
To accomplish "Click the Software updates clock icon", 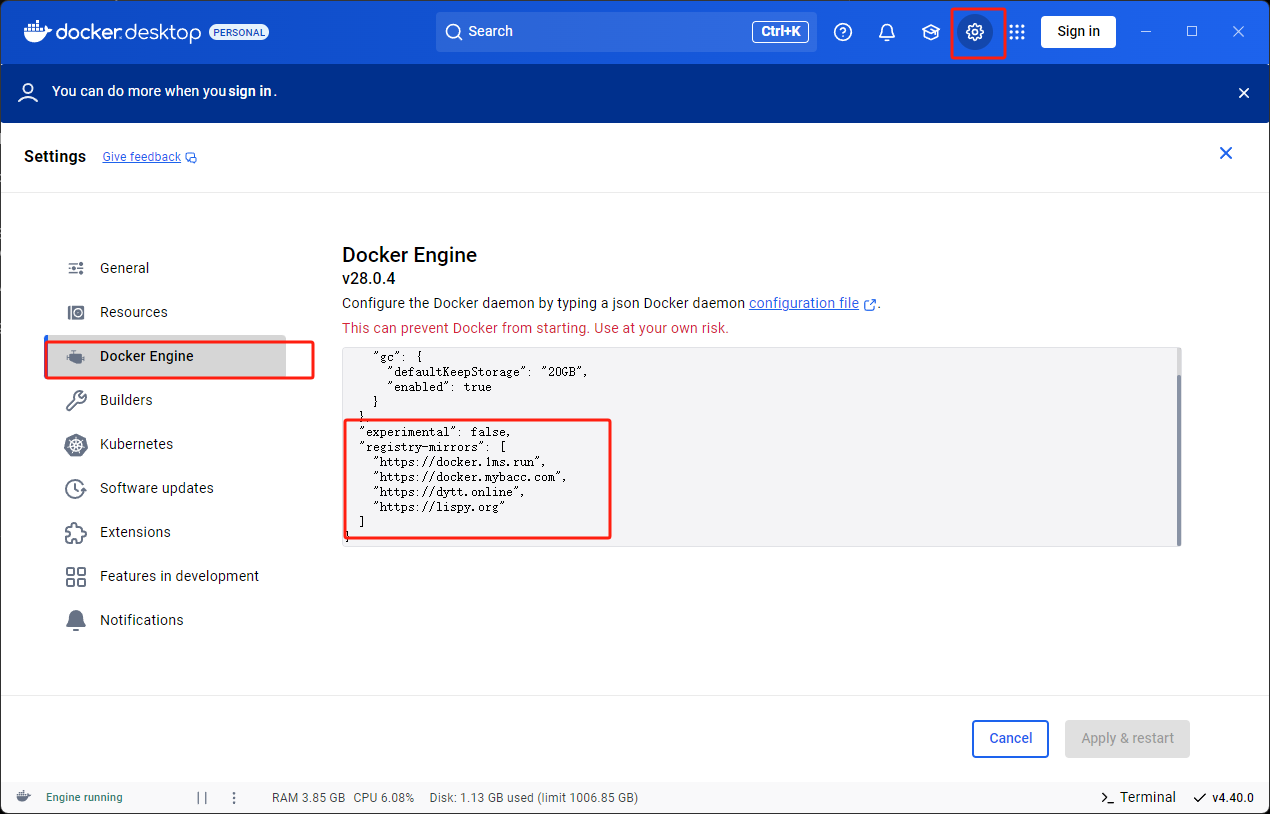I will pyautogui.click(x=76, y=488).
